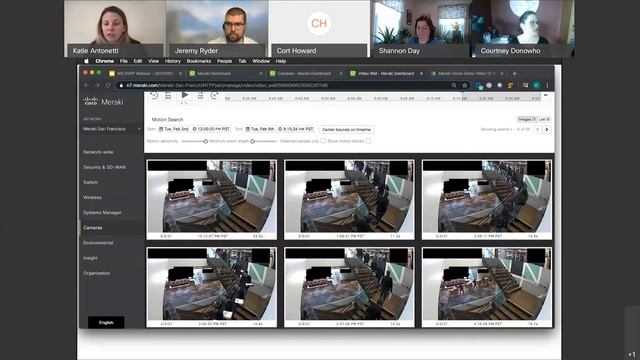Open the End time picker 9:15:24
The height and width of the screenshot is (360, 640).
click(x=296, y=129)
